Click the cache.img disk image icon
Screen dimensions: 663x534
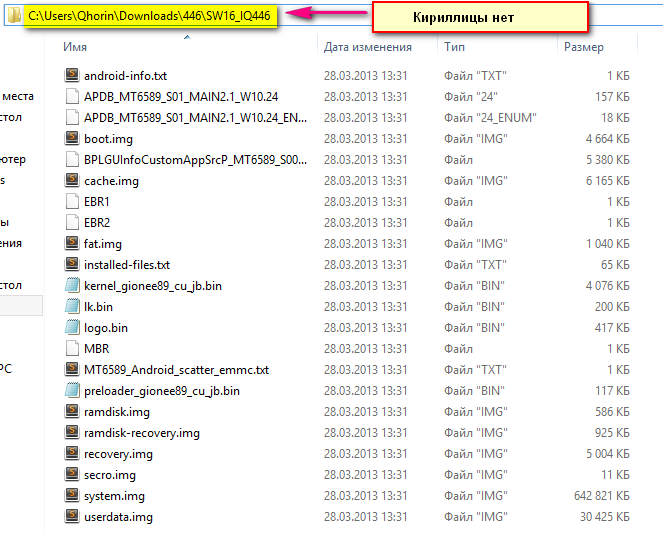click(71, 180)
